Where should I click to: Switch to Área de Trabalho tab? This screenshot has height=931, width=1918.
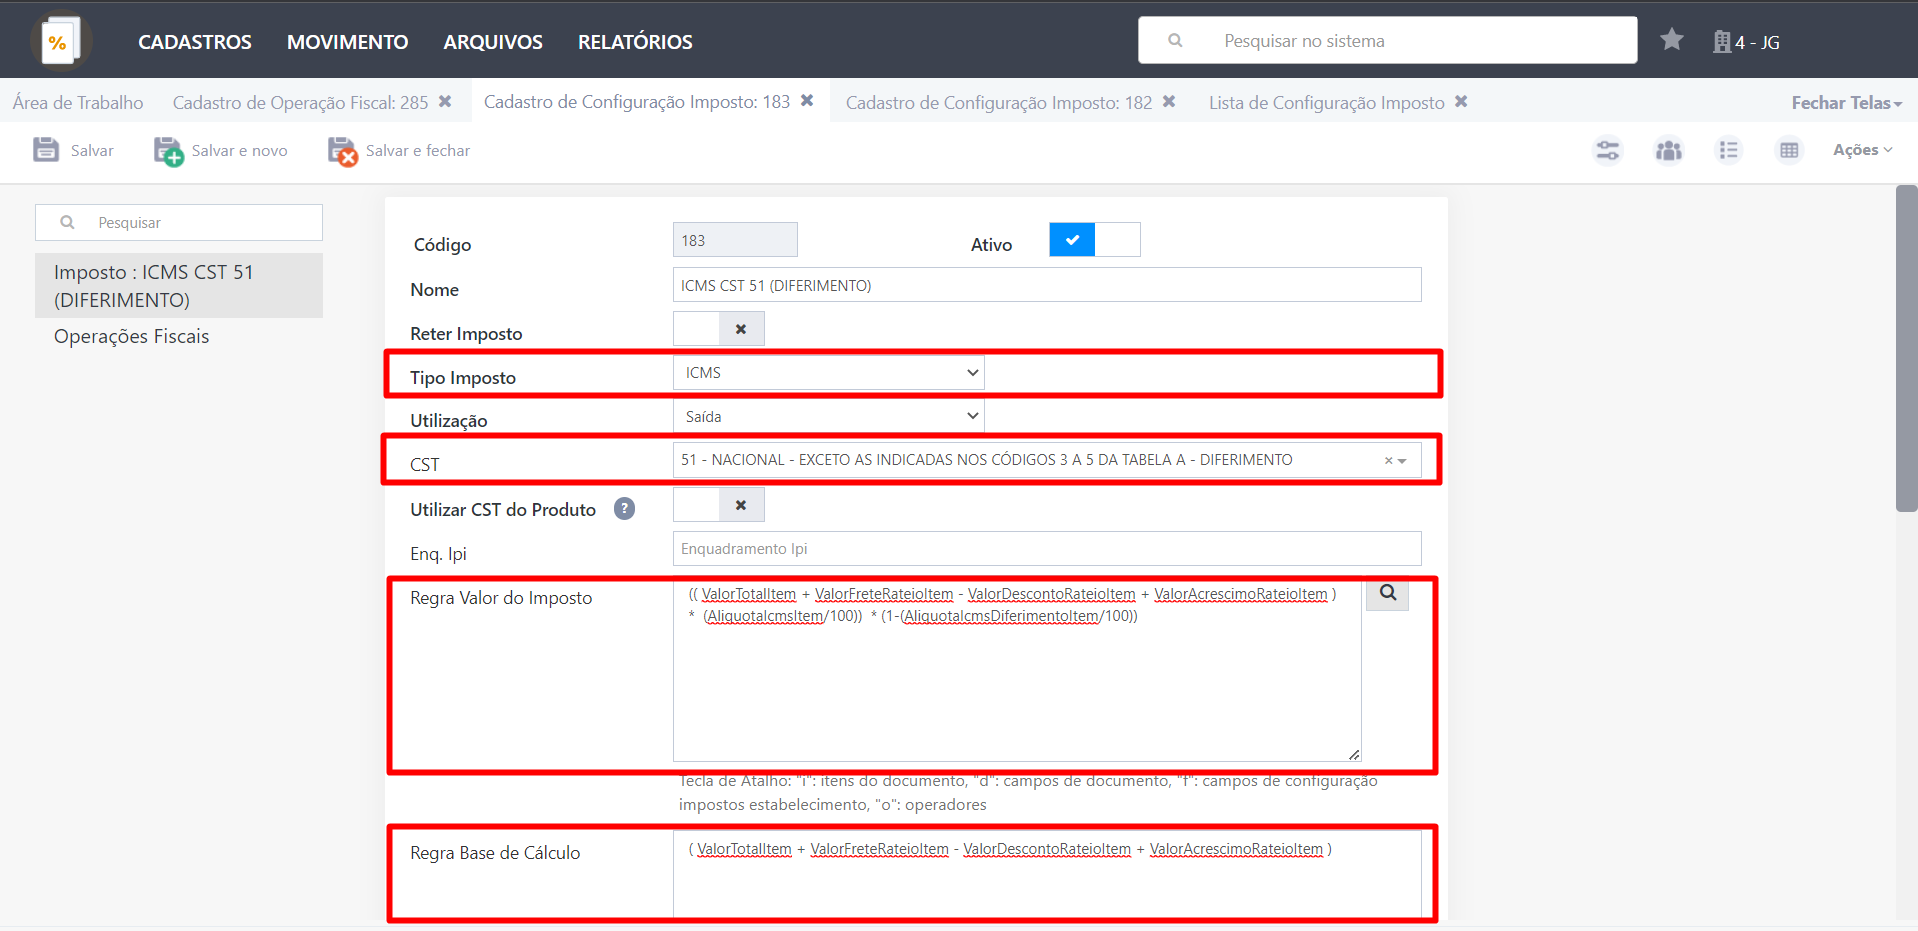78,103
